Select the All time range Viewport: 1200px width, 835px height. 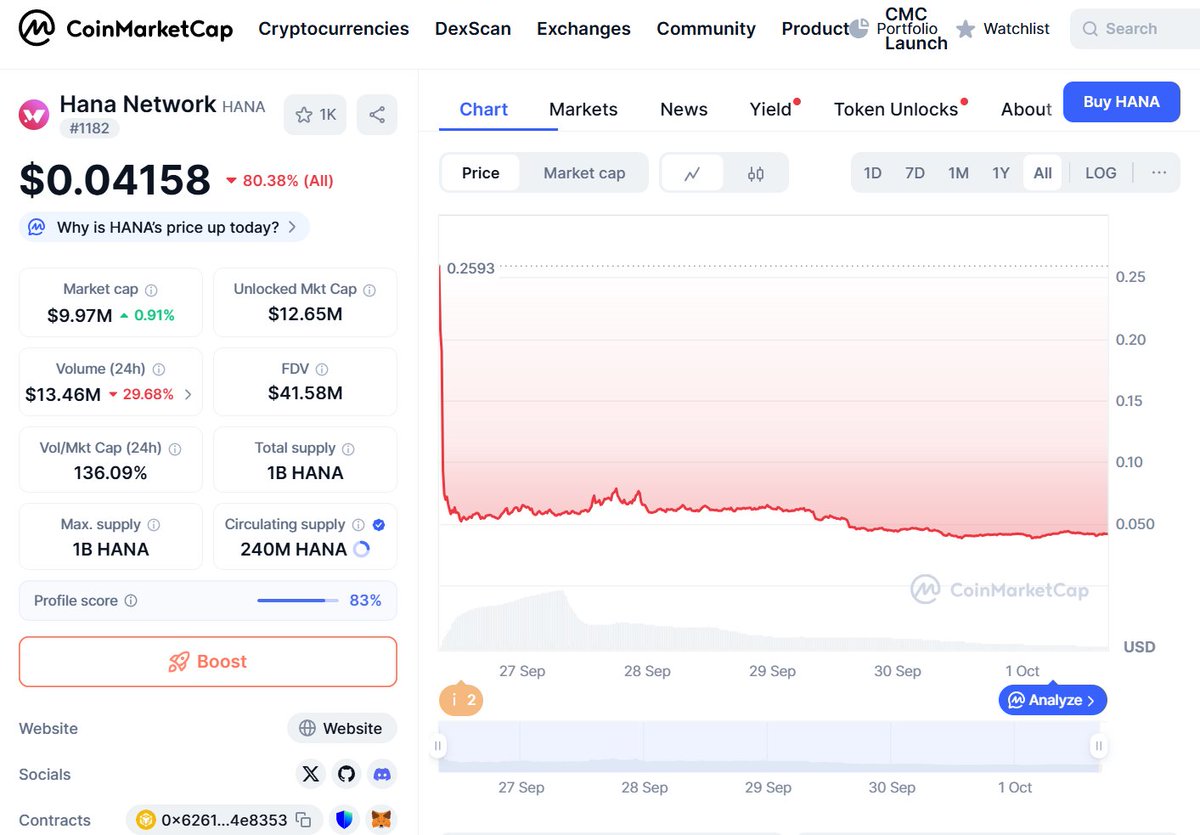tap(1042, 173)
